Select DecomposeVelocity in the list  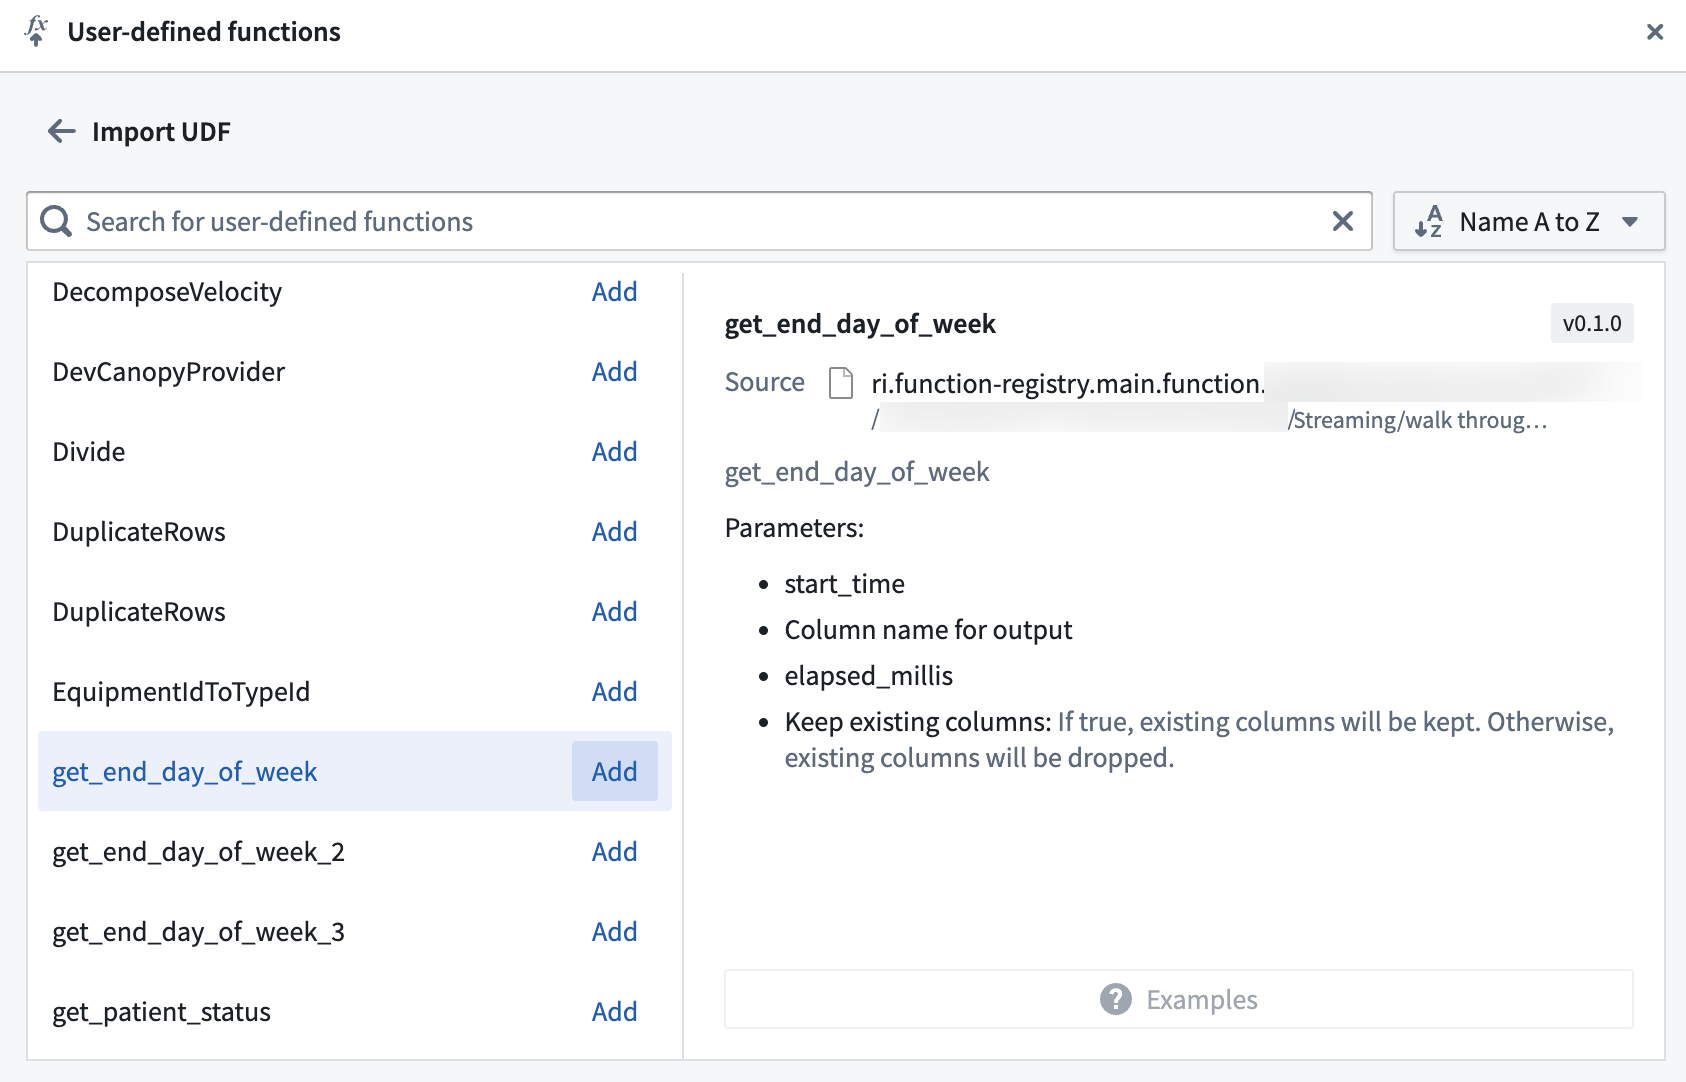[167, 291]
